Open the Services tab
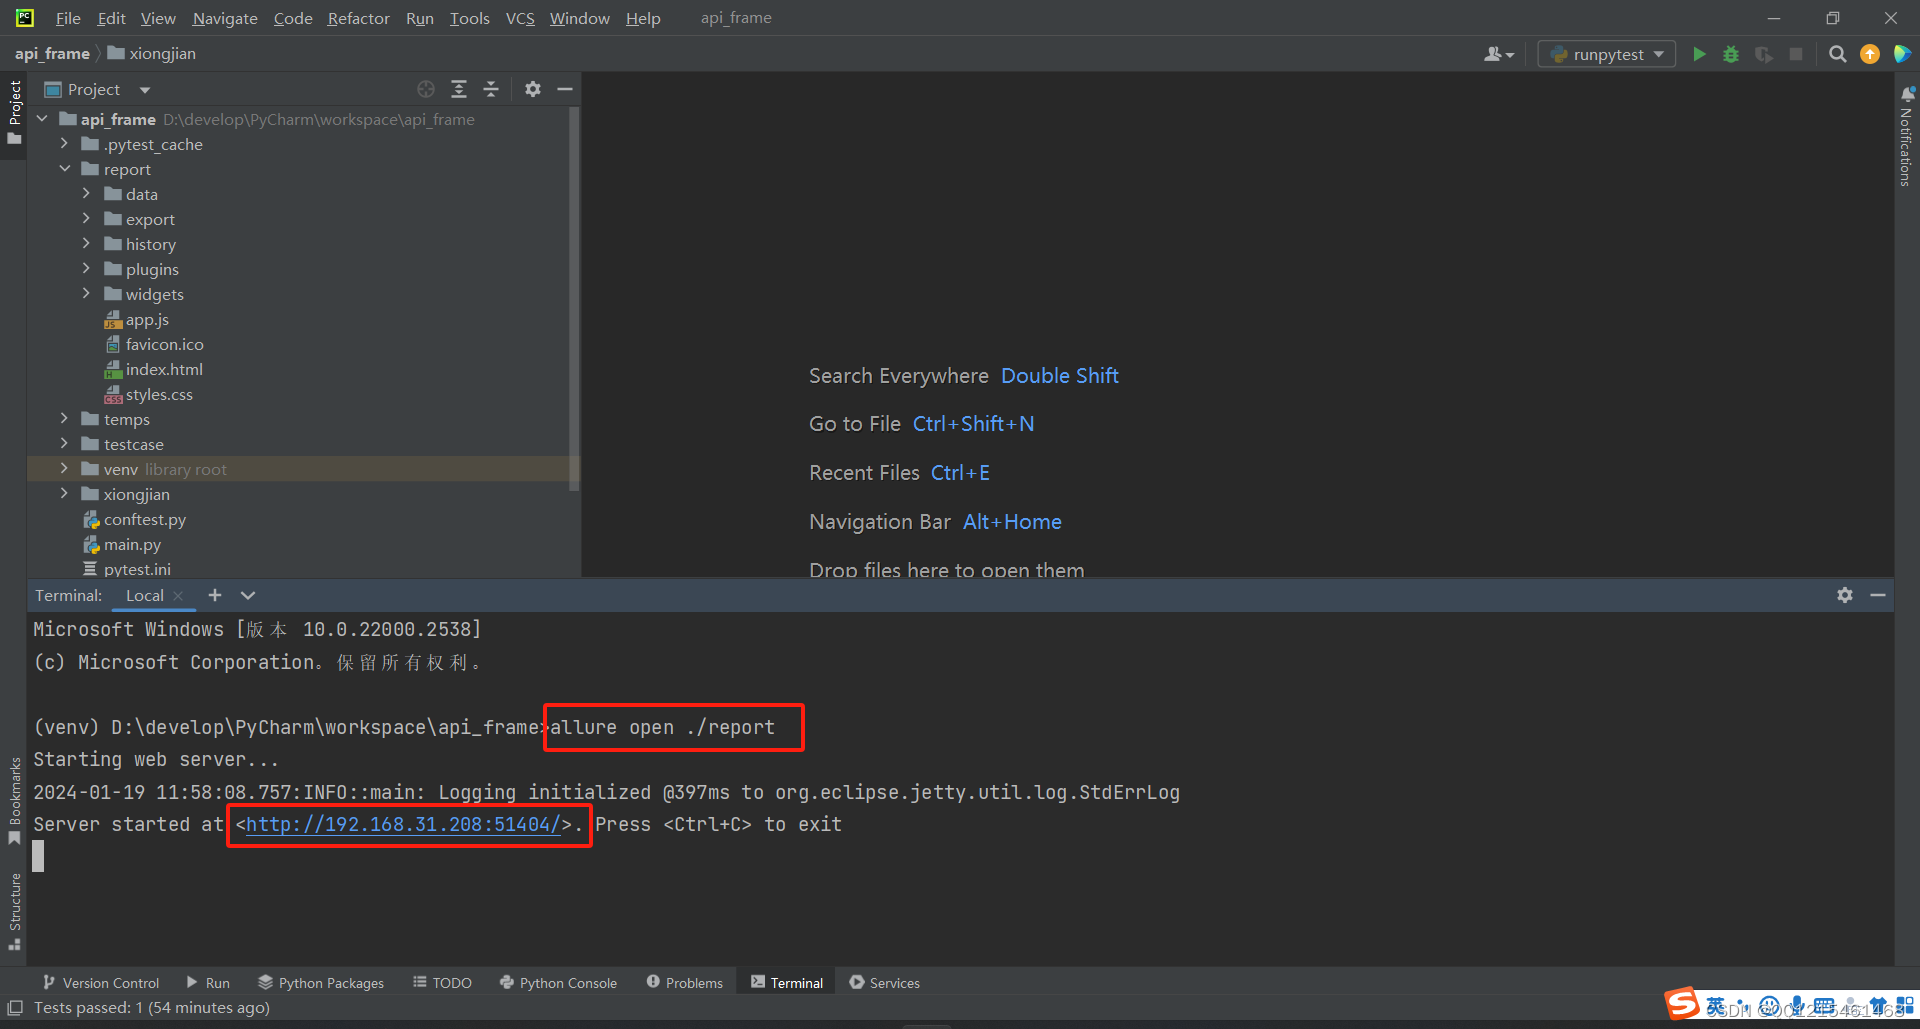 click(884, 983)
